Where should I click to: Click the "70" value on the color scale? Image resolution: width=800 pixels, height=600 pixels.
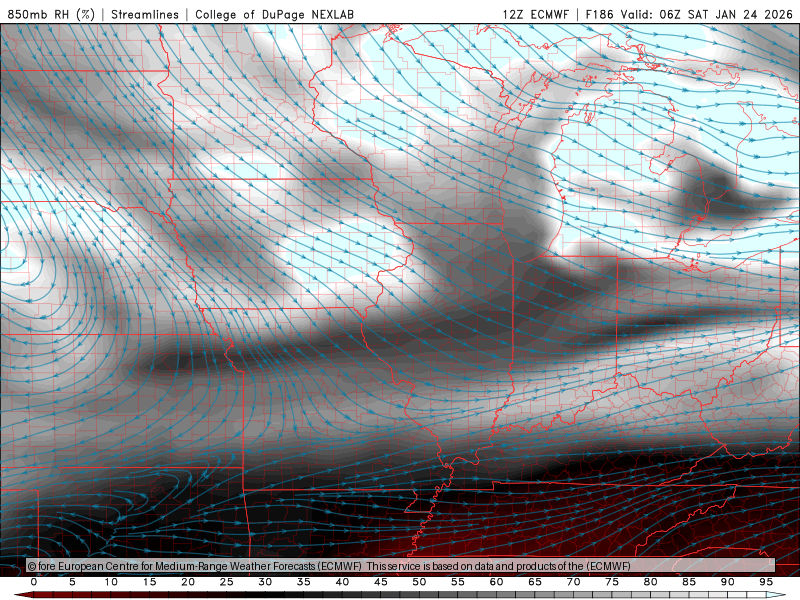[573, 582]
